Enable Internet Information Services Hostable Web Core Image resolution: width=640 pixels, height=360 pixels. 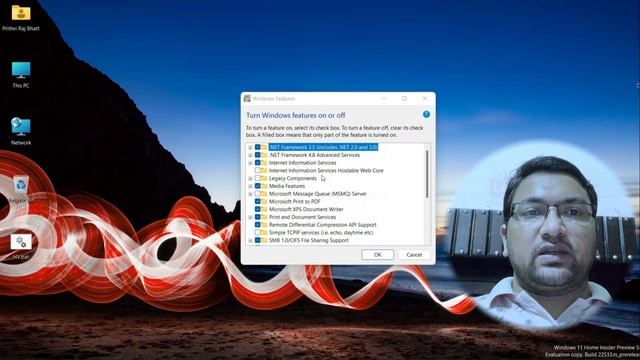(x=258, y=170)
